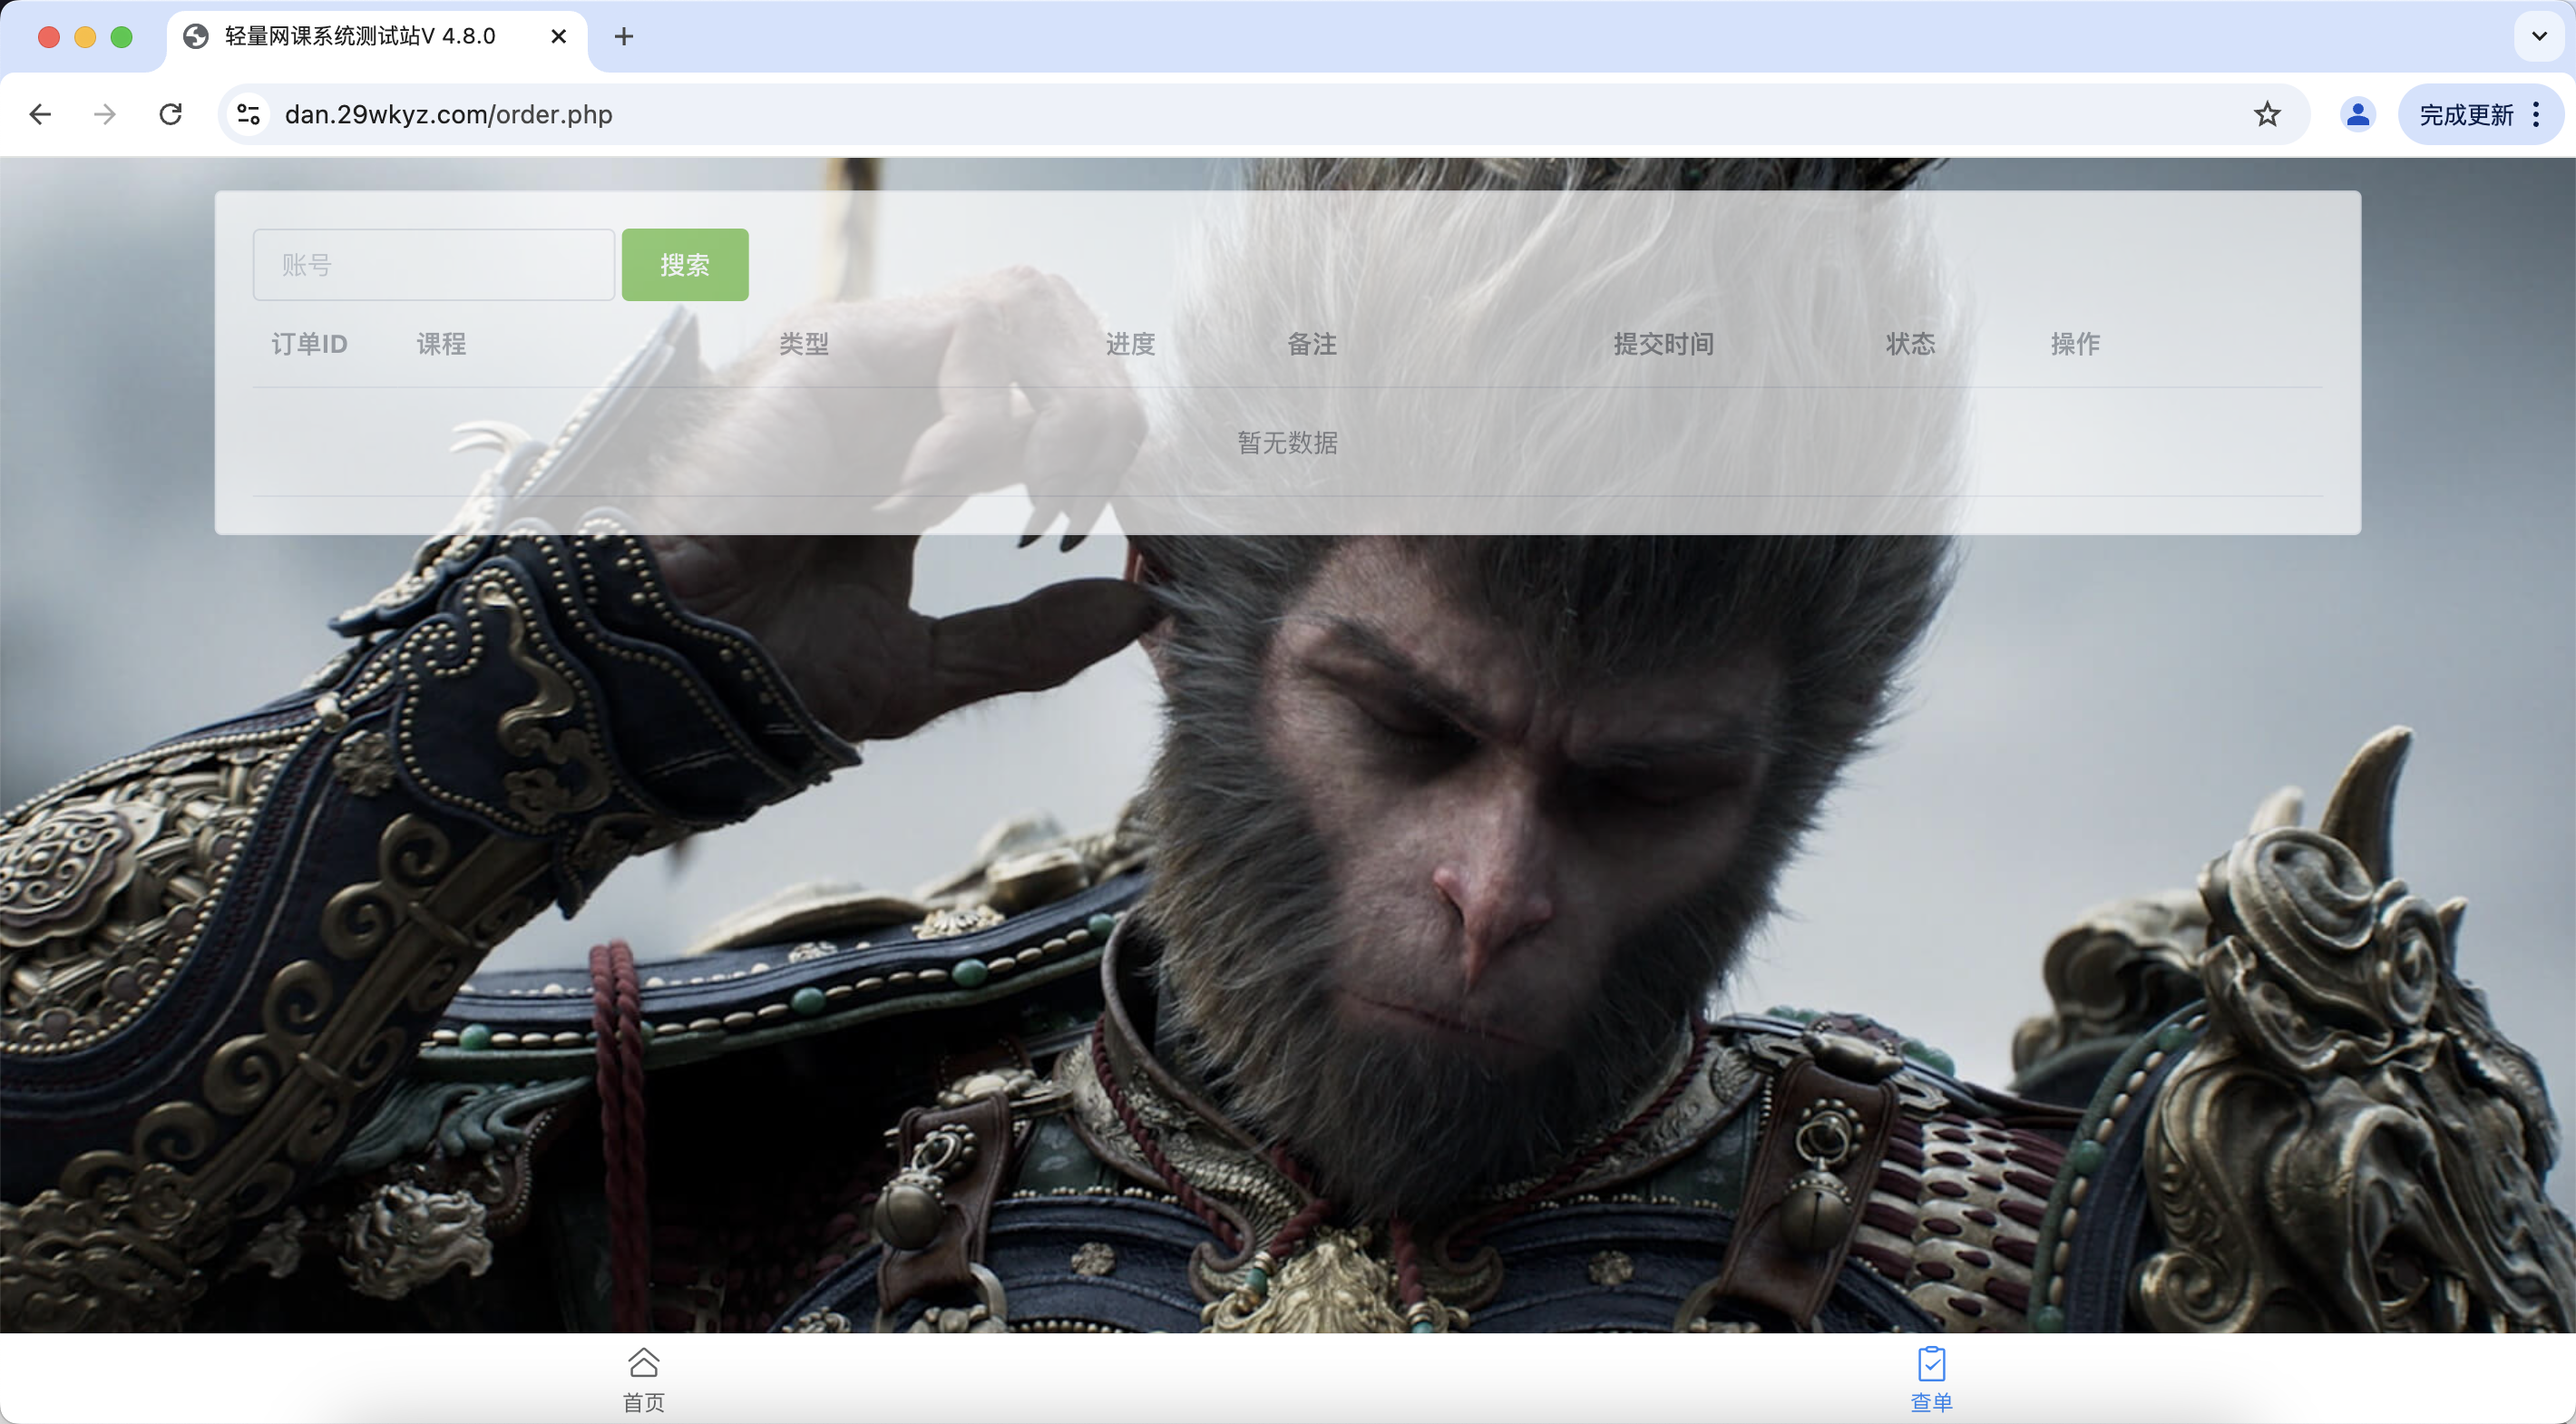Click the 提交时间 column header
The height and width of the screenshot is (1424, 2576).
tap(1664, 345)
